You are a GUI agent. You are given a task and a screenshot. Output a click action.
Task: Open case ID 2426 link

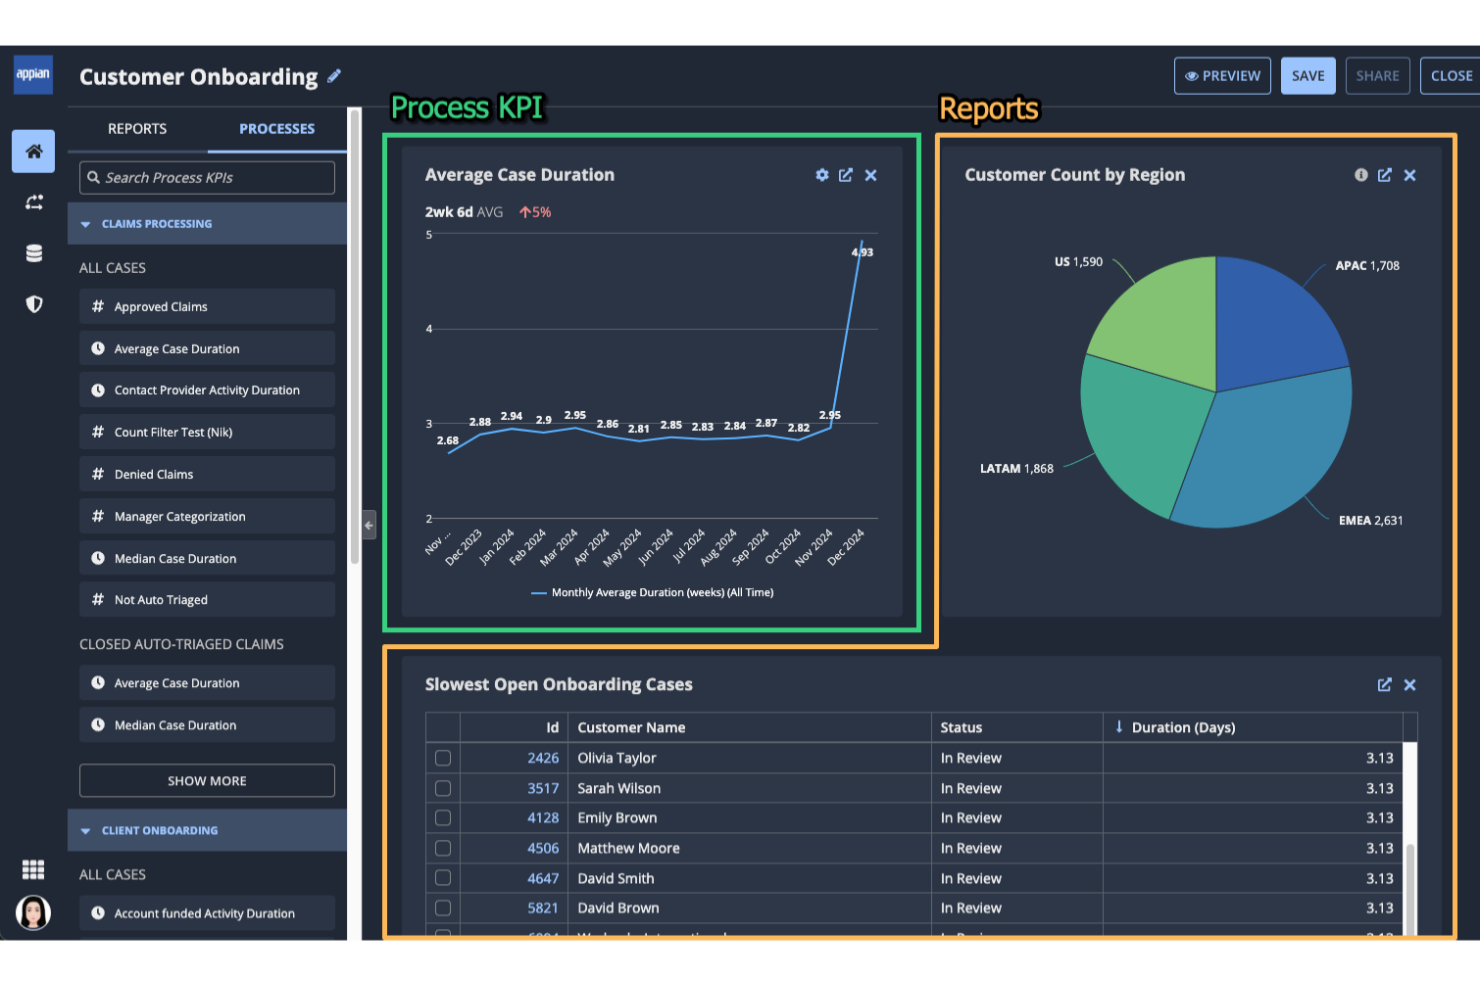(543, 758)
